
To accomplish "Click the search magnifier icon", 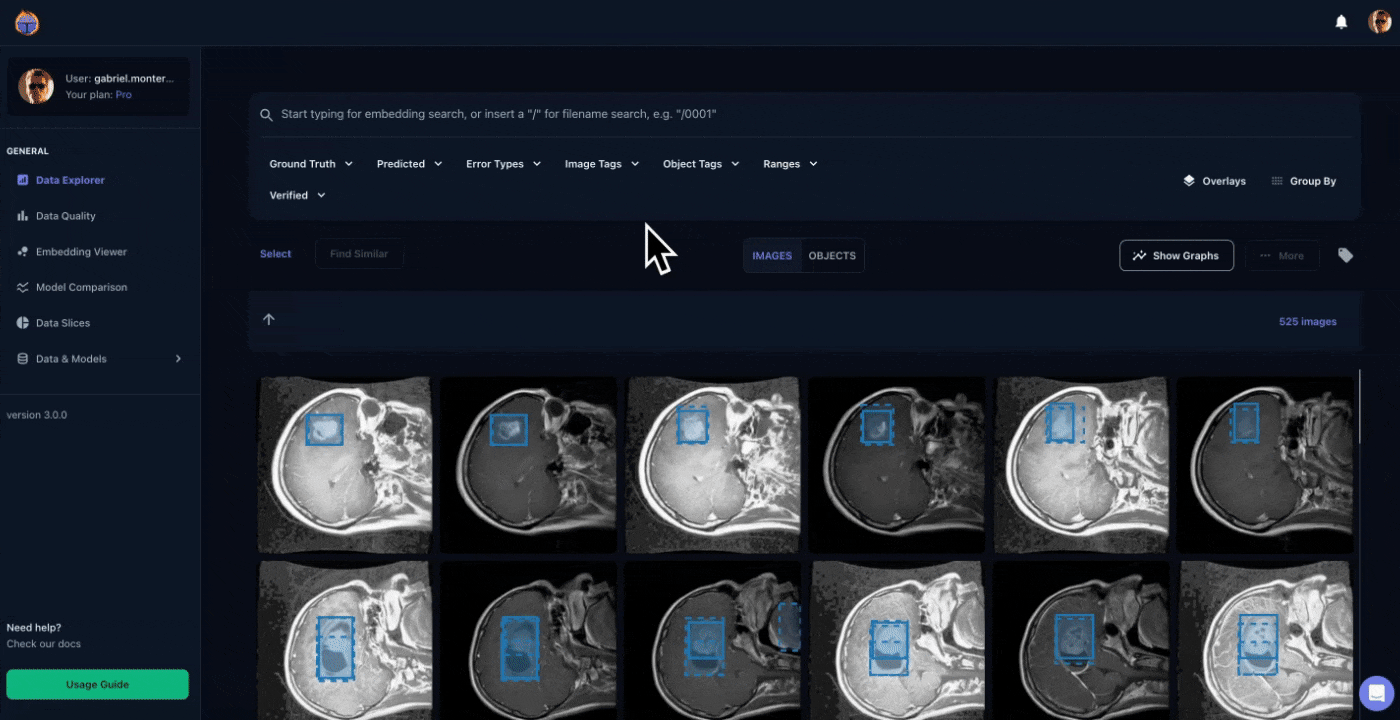I will click(266, 115).
